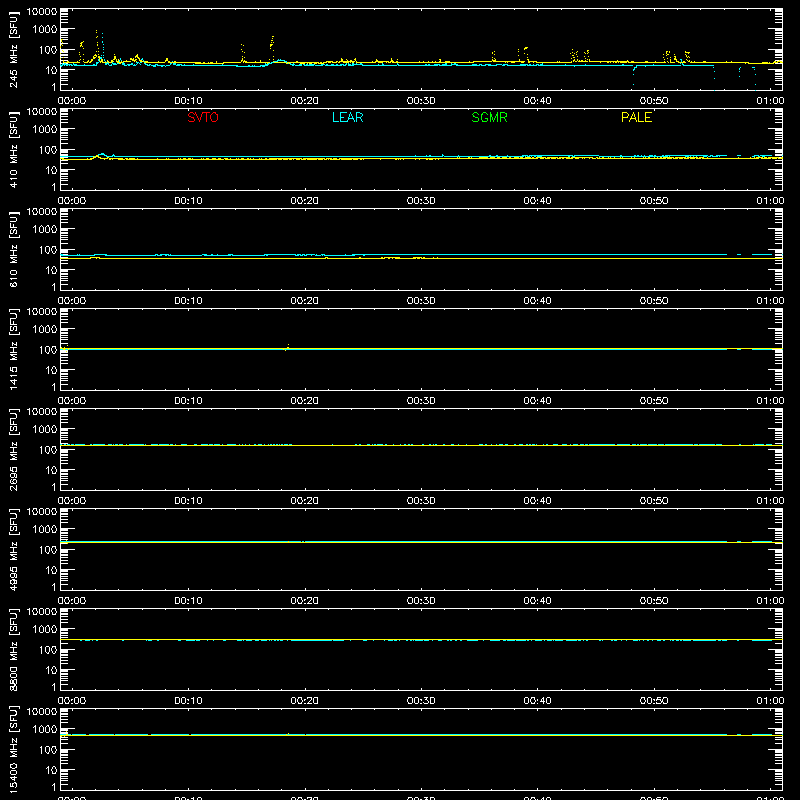Click the 01:00 tick label under 1415 MHz plot
The image size is (800, 800).
coord(770,401)
